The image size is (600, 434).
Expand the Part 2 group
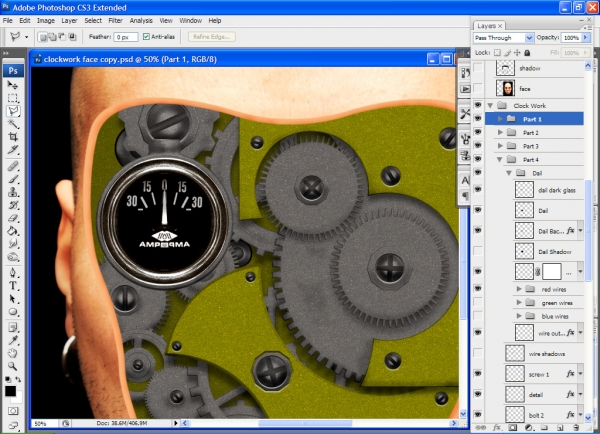click(500, 132)
